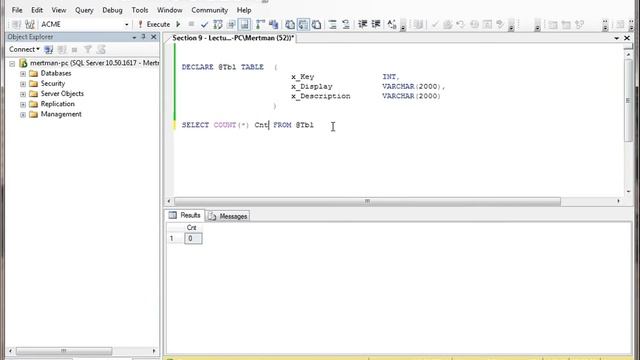Image resolution: width=640 pixels, height=360 pixels.
Task: Click the Results tab grid icon
Action: (x=173, y=215)
